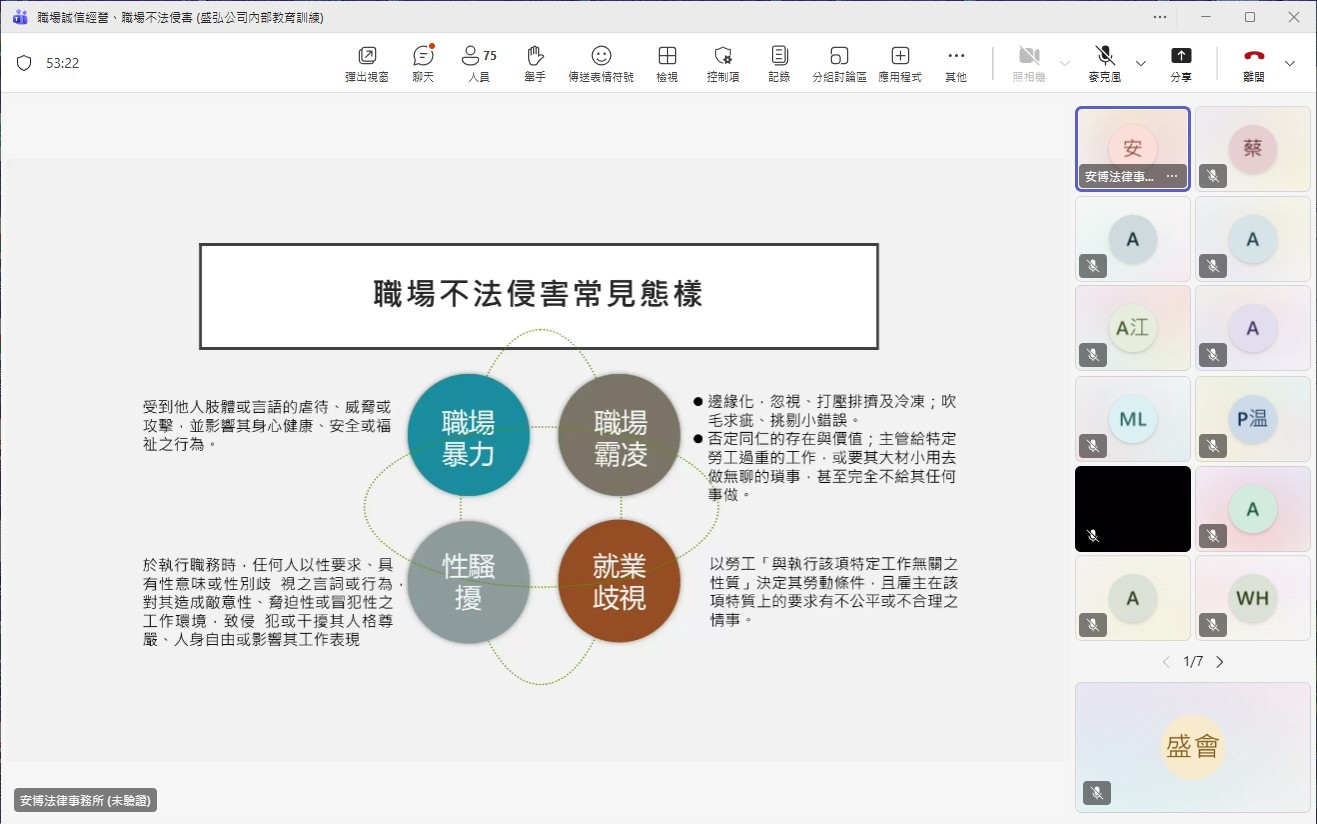Start sharing screen with 分享

tap(1181, 63)
